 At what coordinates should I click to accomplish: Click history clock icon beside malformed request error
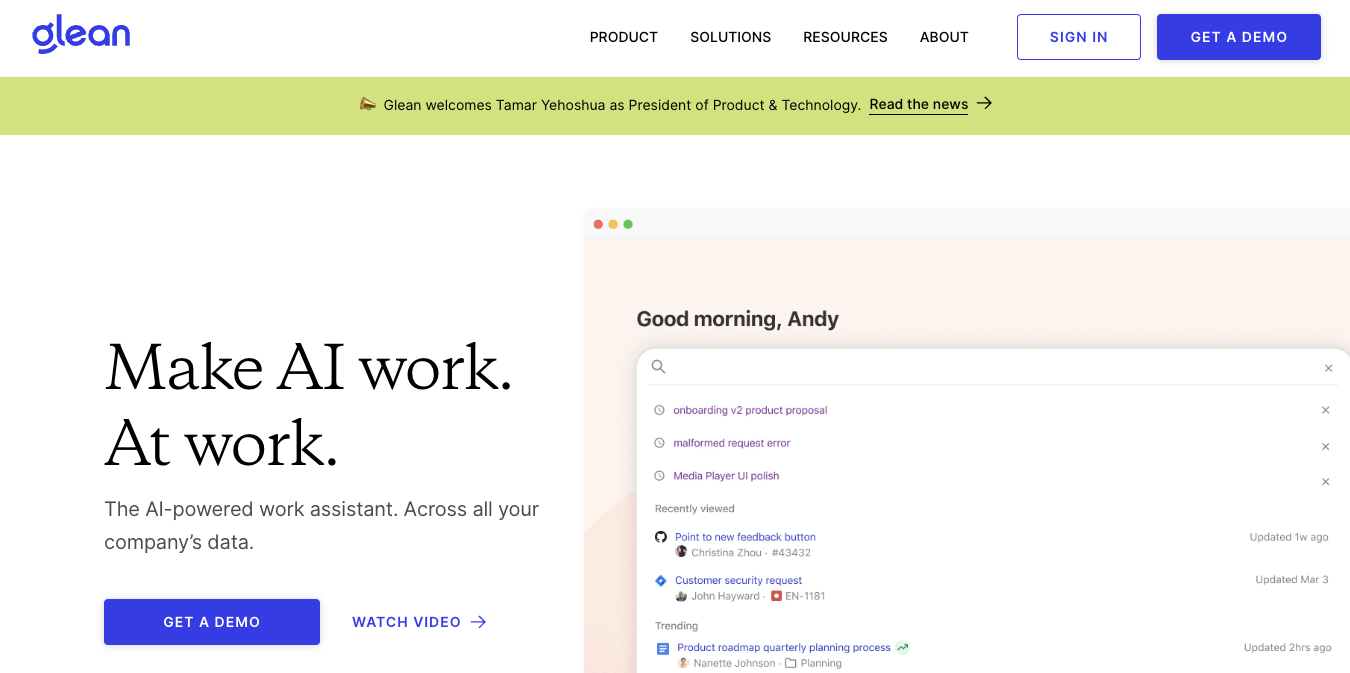coord(659,443)
